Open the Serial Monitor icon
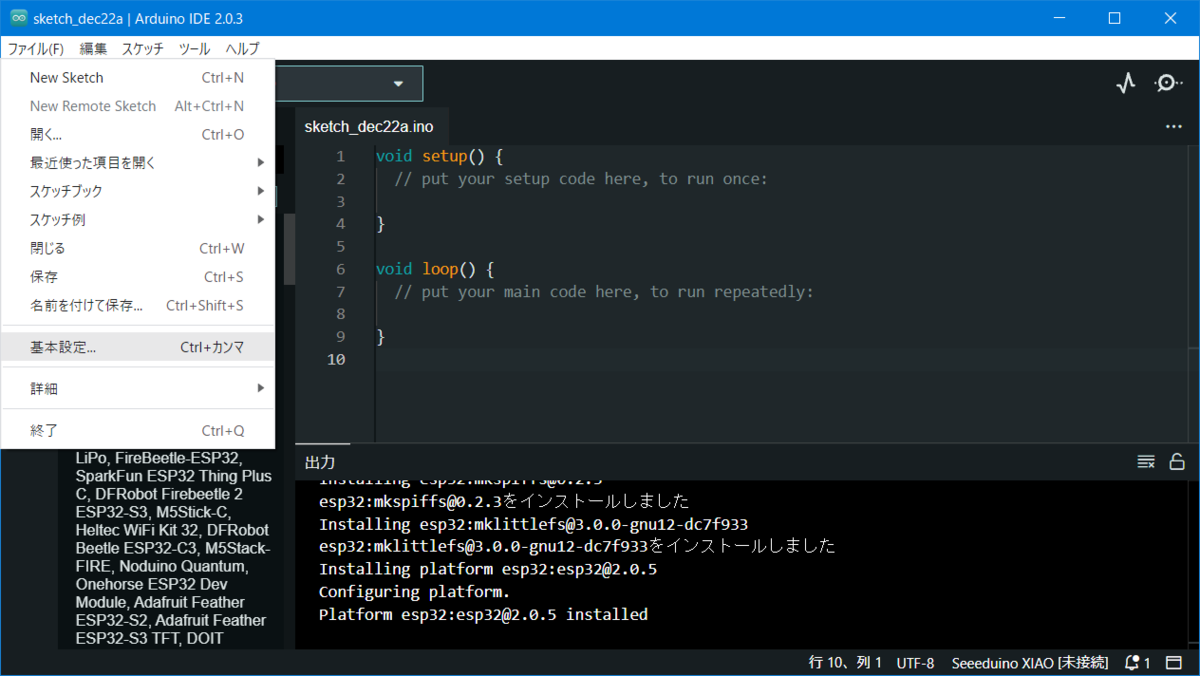The height and width of the screenshot is (676, 1200). pyautogui.click(x=1167, y=83)
